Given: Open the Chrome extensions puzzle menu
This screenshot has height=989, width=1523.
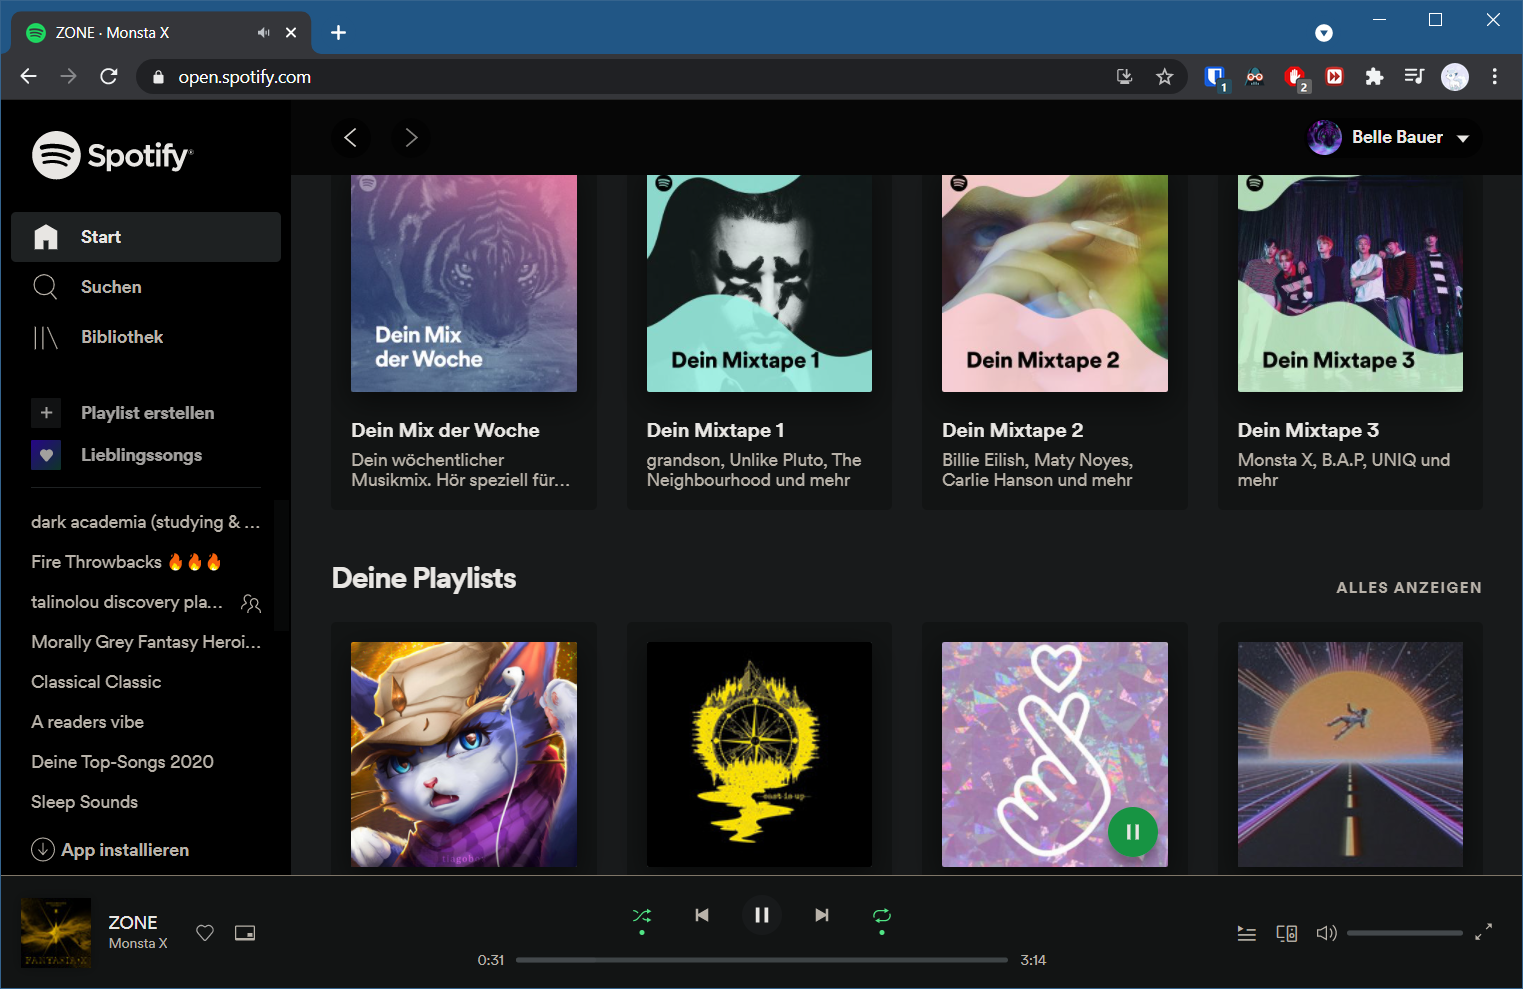Looking at the screenshot, I should 1374,77.
